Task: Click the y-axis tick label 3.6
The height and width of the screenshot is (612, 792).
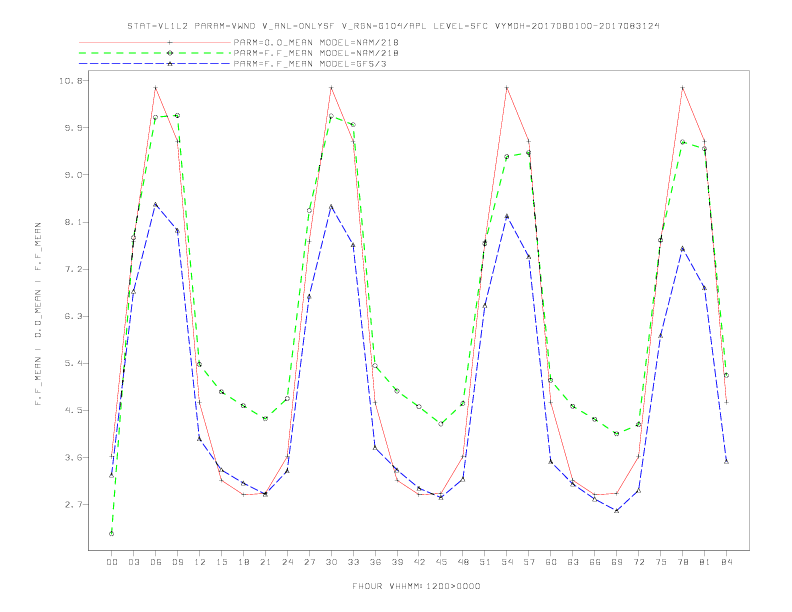Action: [x=73, y=457]
